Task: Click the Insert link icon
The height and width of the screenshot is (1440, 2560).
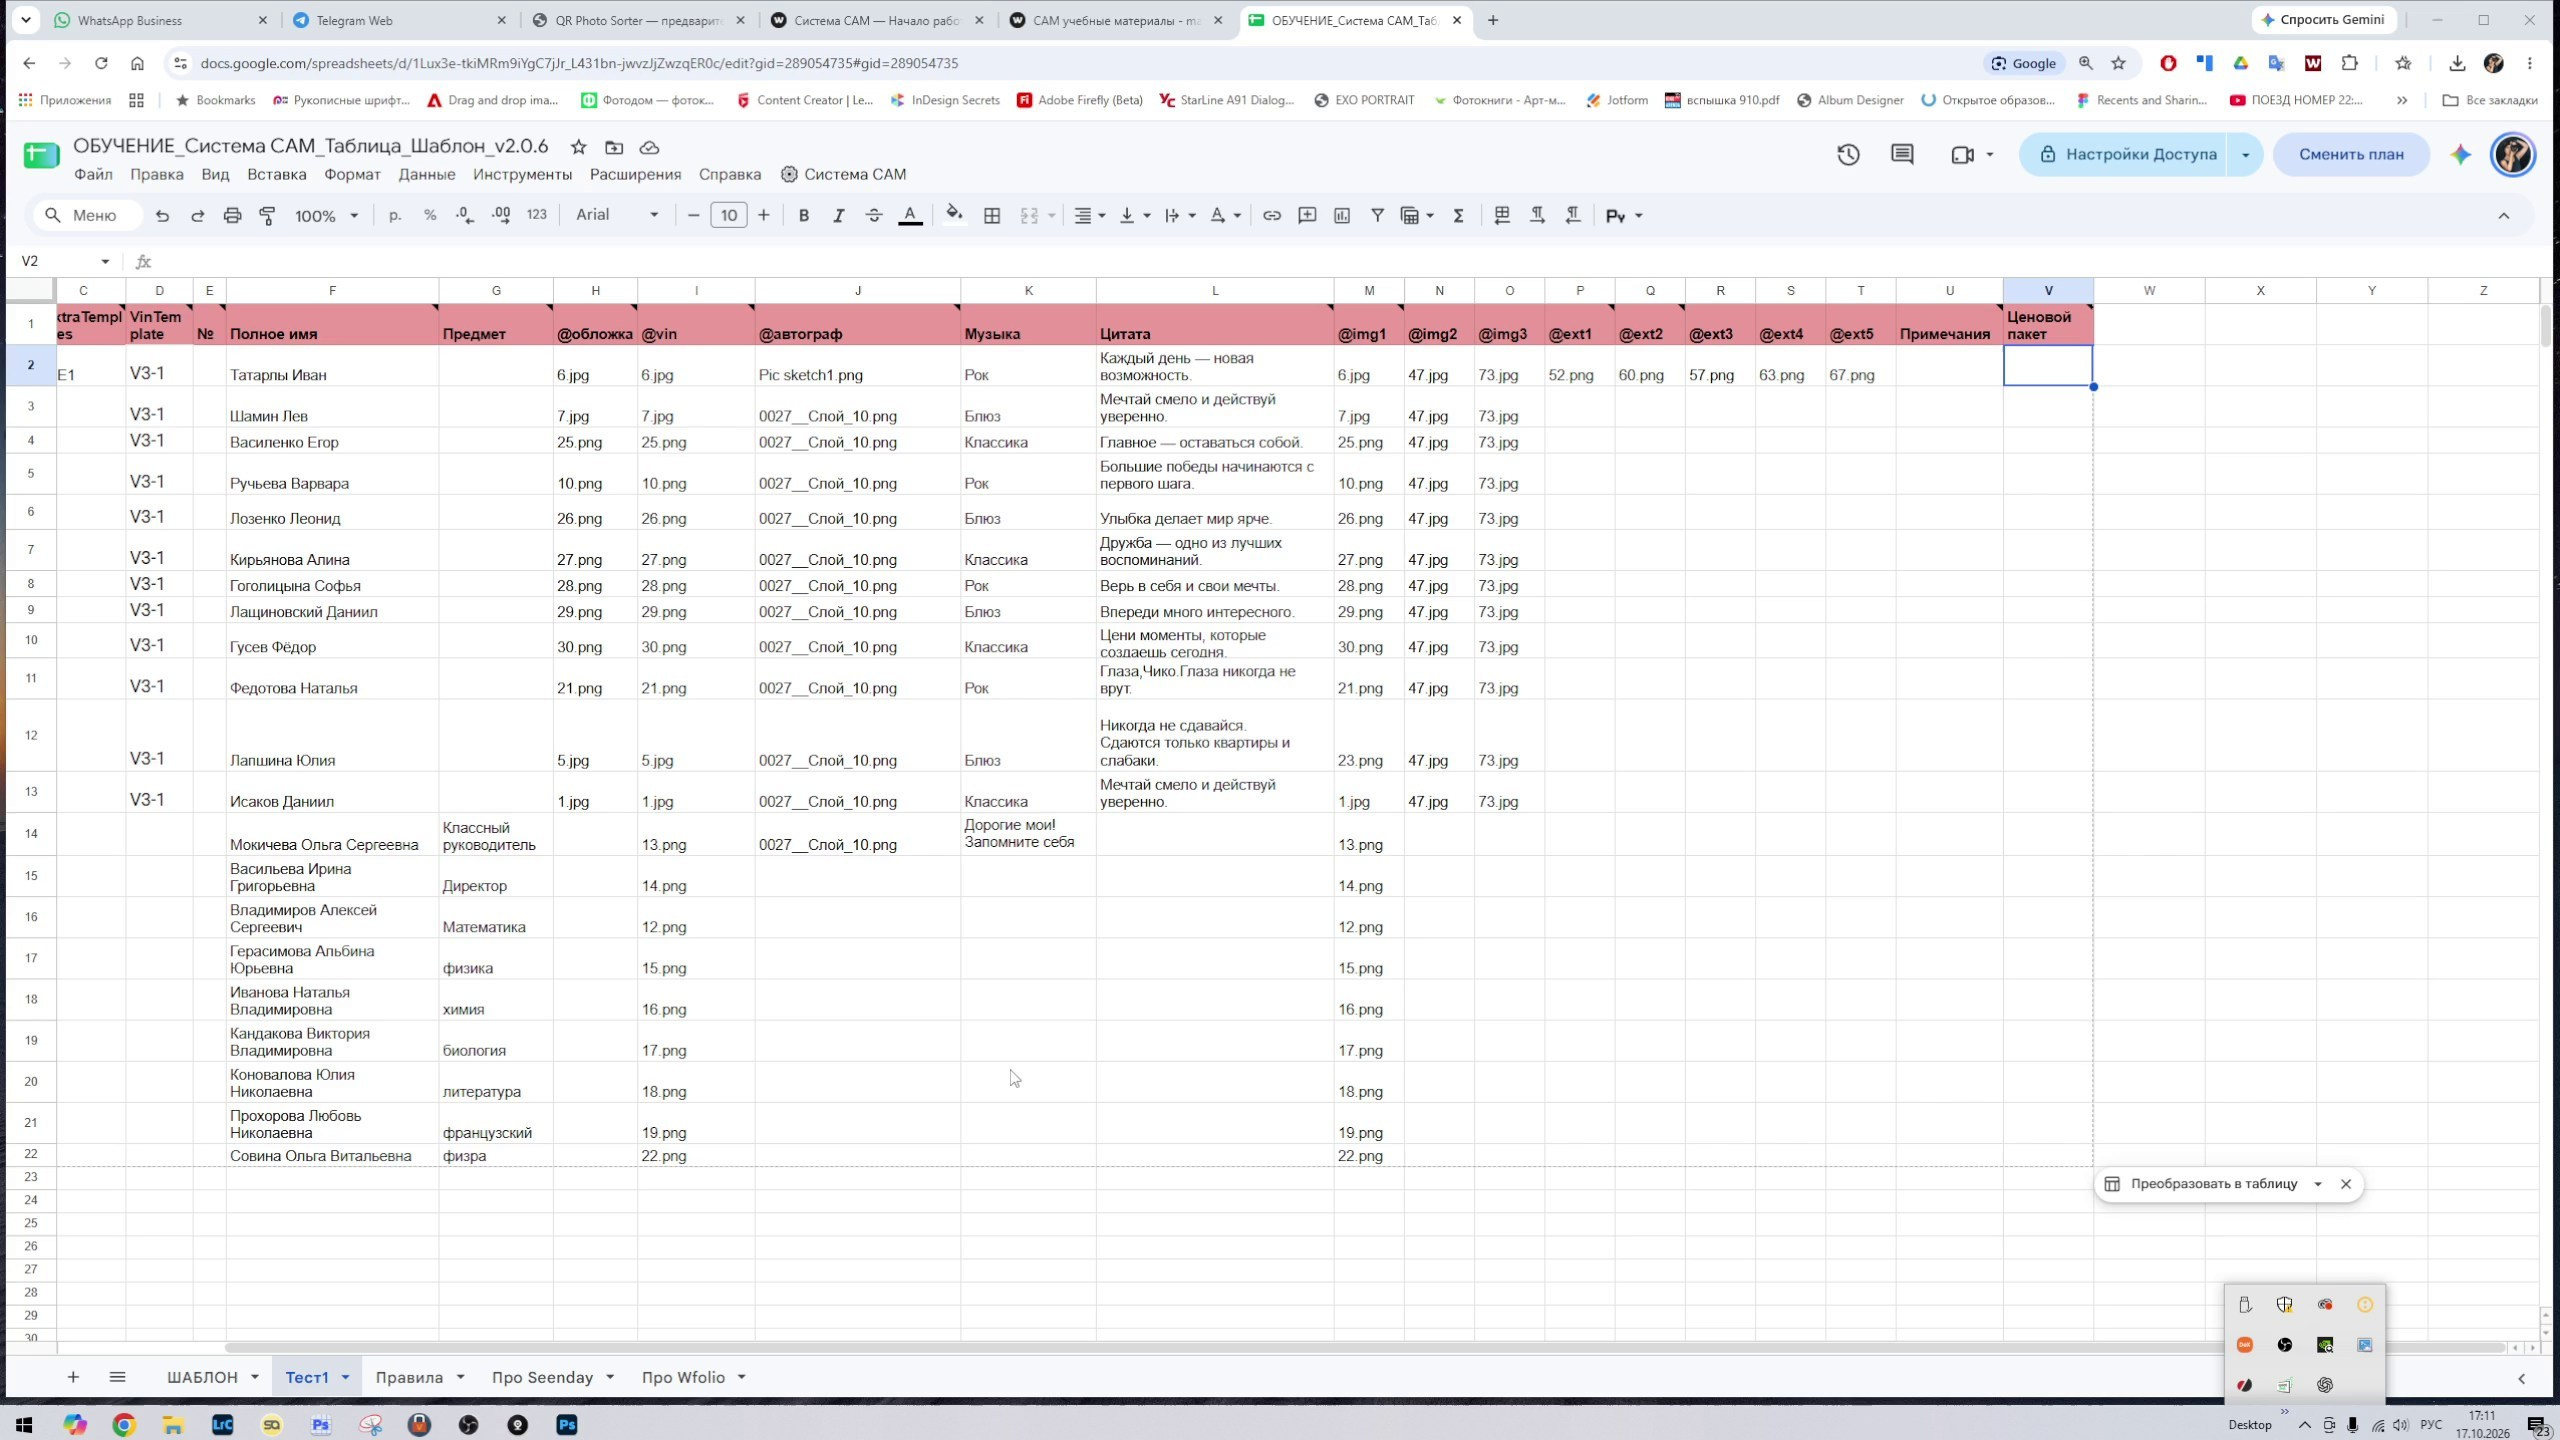Action: pyautogui.click(x=1271, y=215)
